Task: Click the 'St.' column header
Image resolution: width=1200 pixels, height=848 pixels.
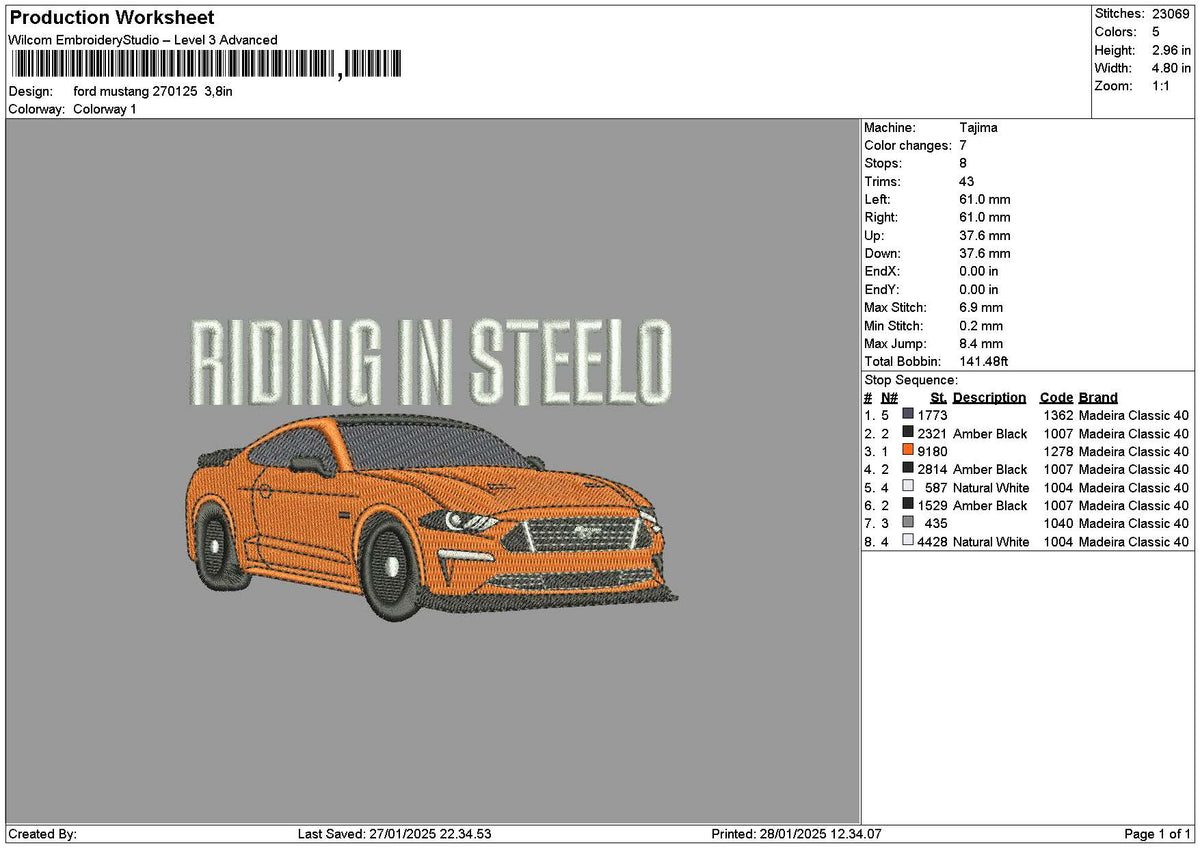Action: tap(938, 397)
